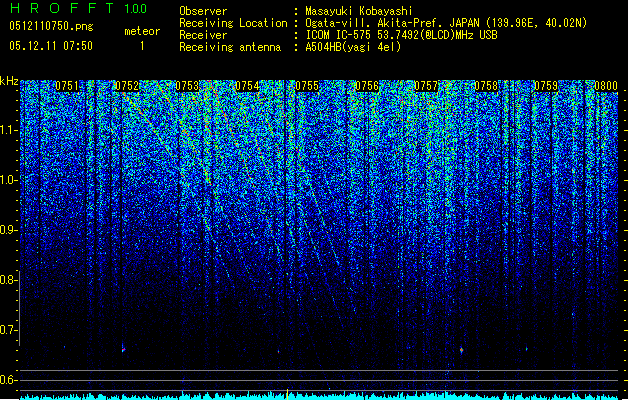Click the 'Receiving antenna' field label
The width and height of the screenshot is (629, 400).
[230, 47]
